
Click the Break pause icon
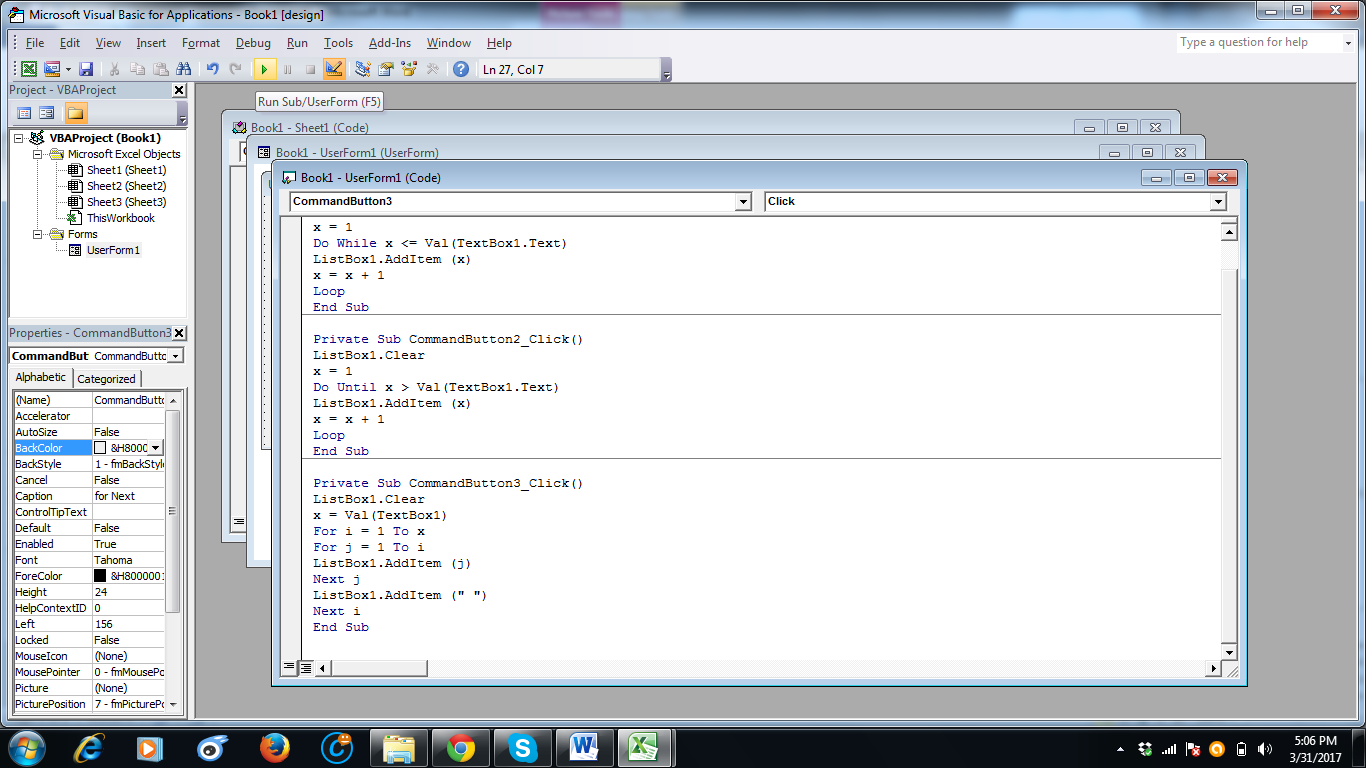click(288, 69)
